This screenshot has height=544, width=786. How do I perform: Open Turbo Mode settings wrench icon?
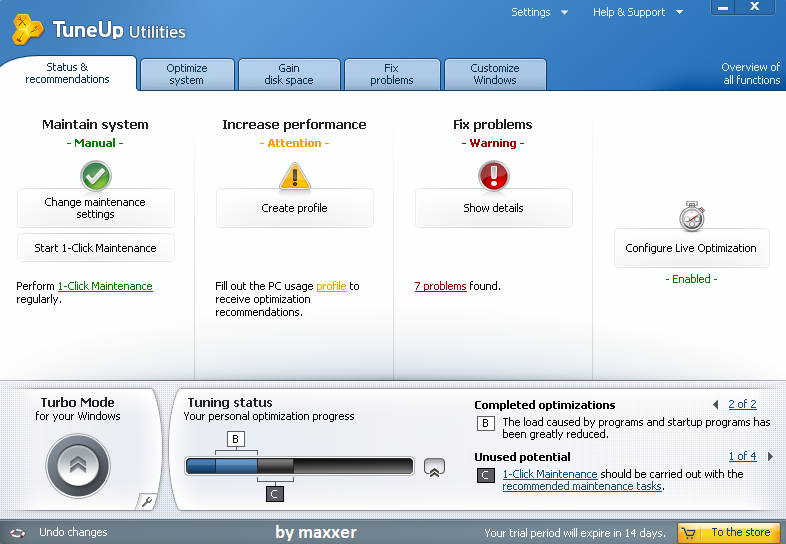pos(146,501)
